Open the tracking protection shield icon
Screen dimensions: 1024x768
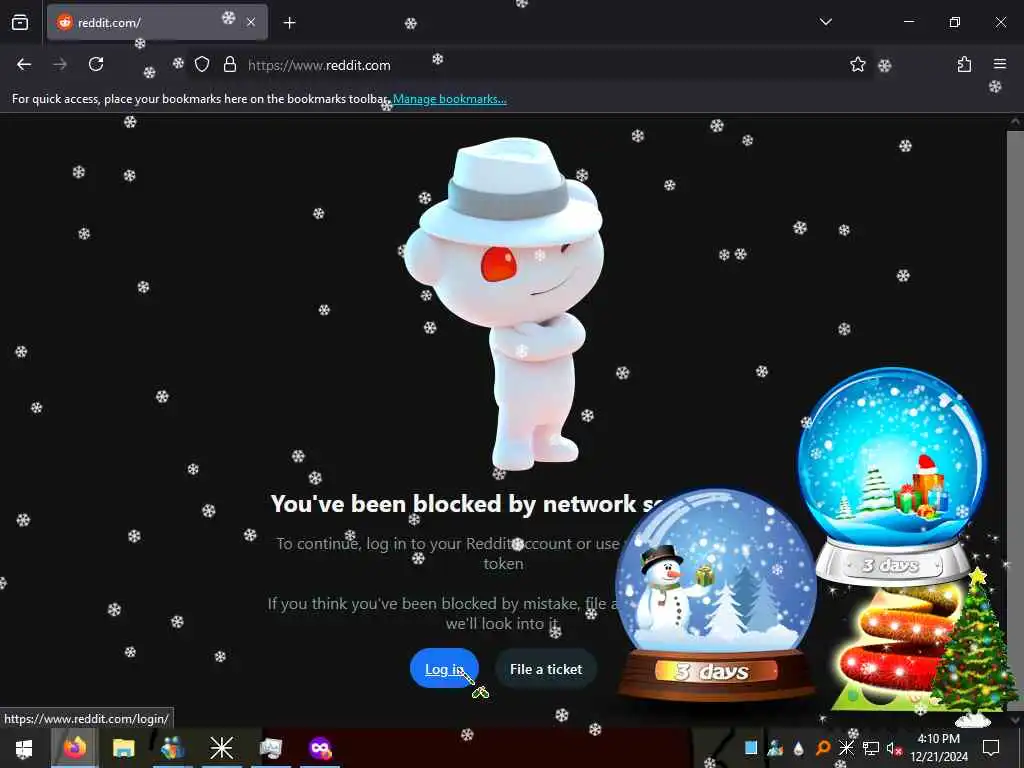(x=202, y=64)
